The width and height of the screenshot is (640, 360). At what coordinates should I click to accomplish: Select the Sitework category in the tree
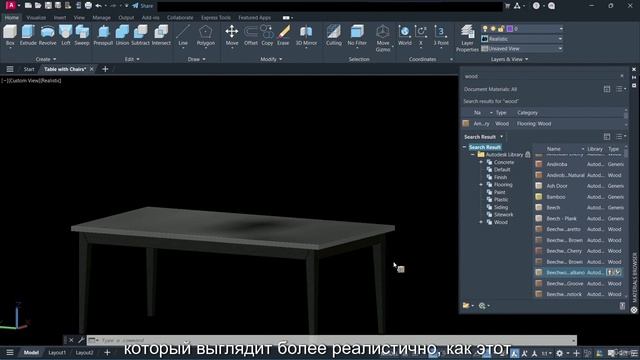click(503, 214)
